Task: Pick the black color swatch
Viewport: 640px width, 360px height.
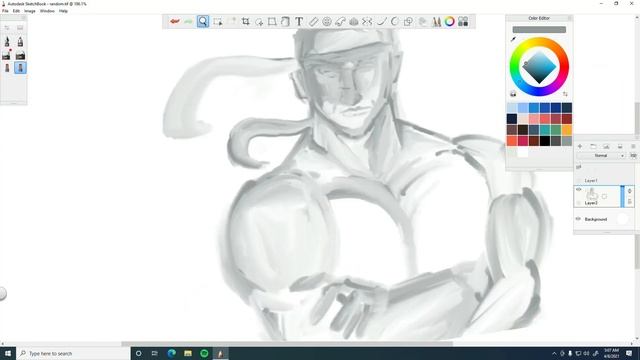Action: click(x=545, y=141)
